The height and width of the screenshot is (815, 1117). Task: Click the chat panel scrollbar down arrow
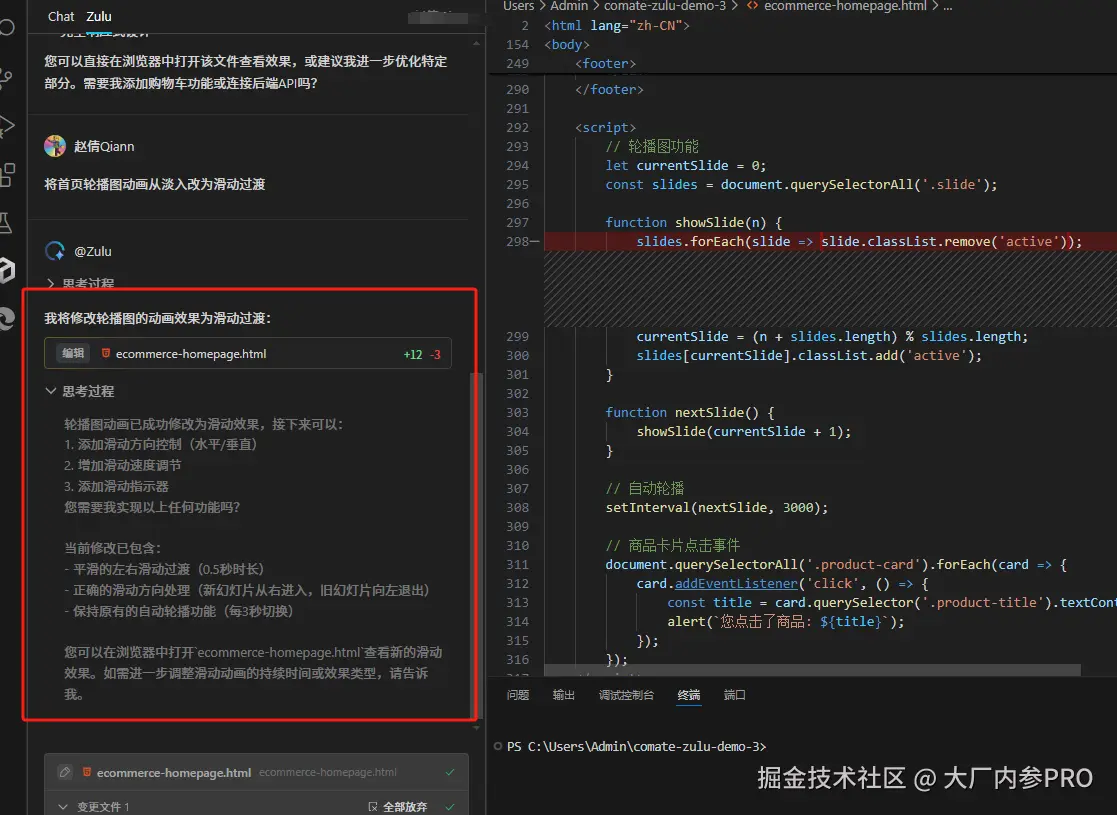[x=477, y=727]
